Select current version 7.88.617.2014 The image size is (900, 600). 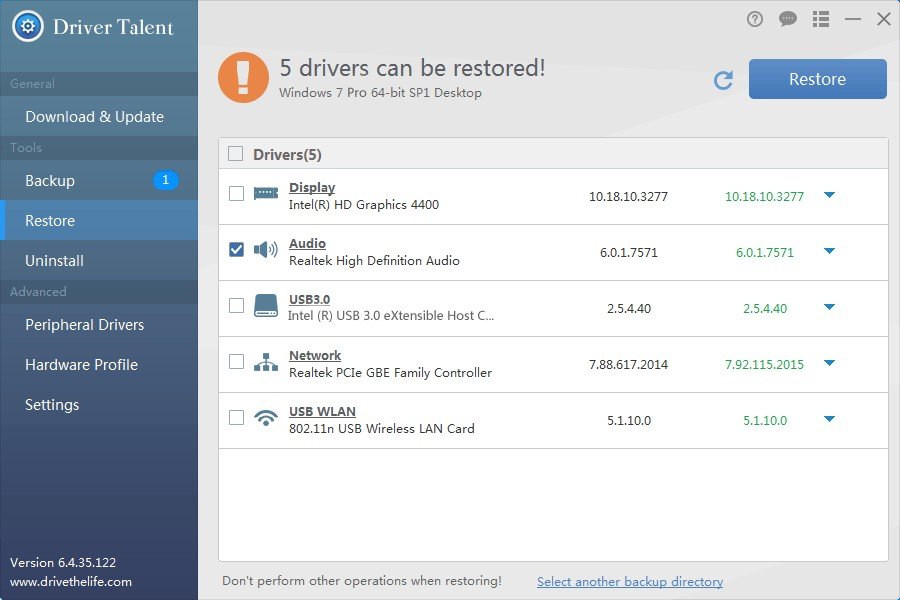click(628, 365)
